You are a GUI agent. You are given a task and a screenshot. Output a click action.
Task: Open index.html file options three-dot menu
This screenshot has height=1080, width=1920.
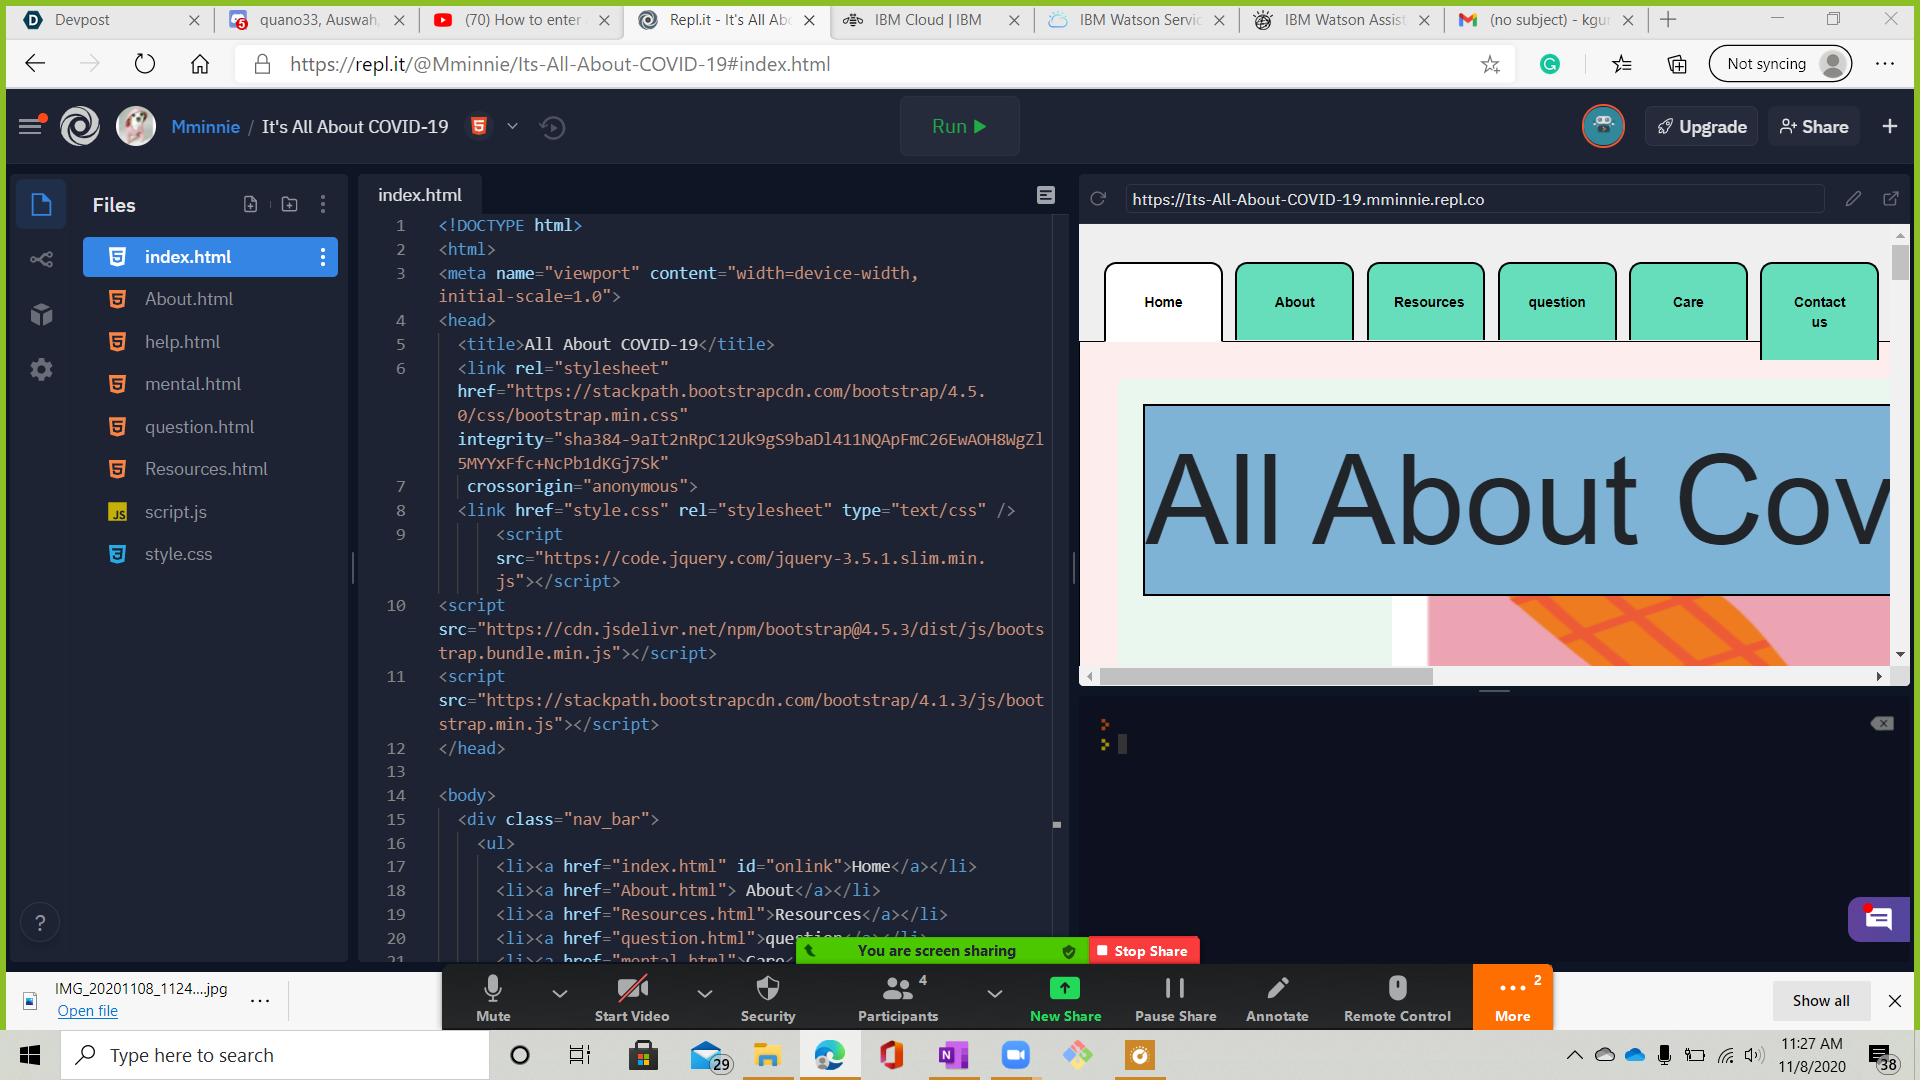click(x=322, y=257)
